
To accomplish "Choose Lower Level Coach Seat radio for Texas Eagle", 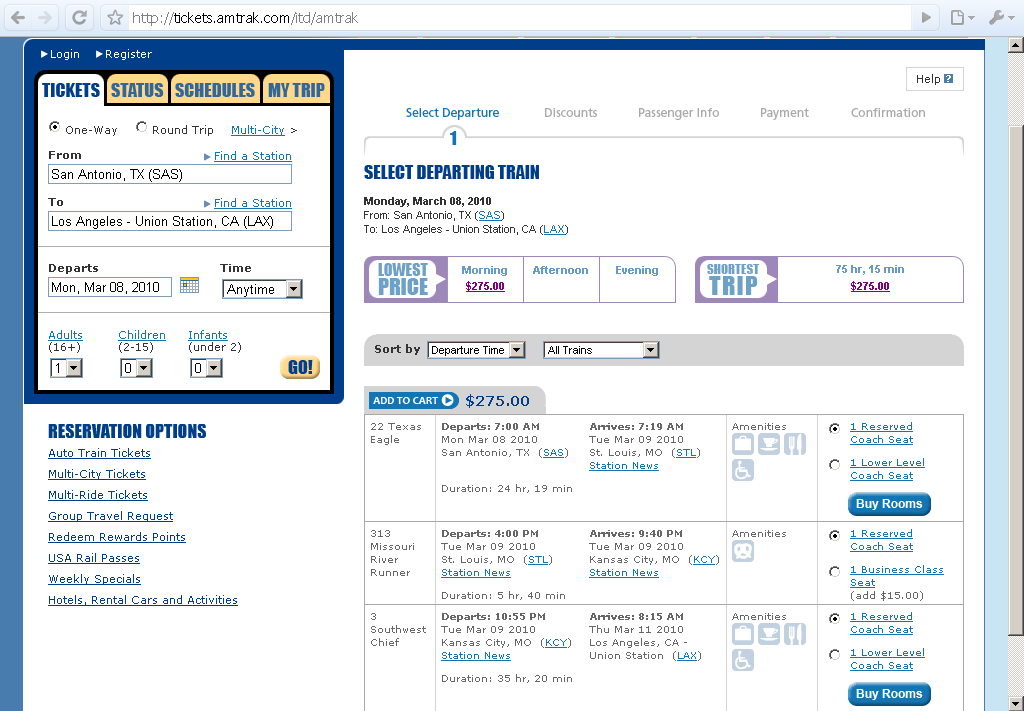I will point(835,465).
